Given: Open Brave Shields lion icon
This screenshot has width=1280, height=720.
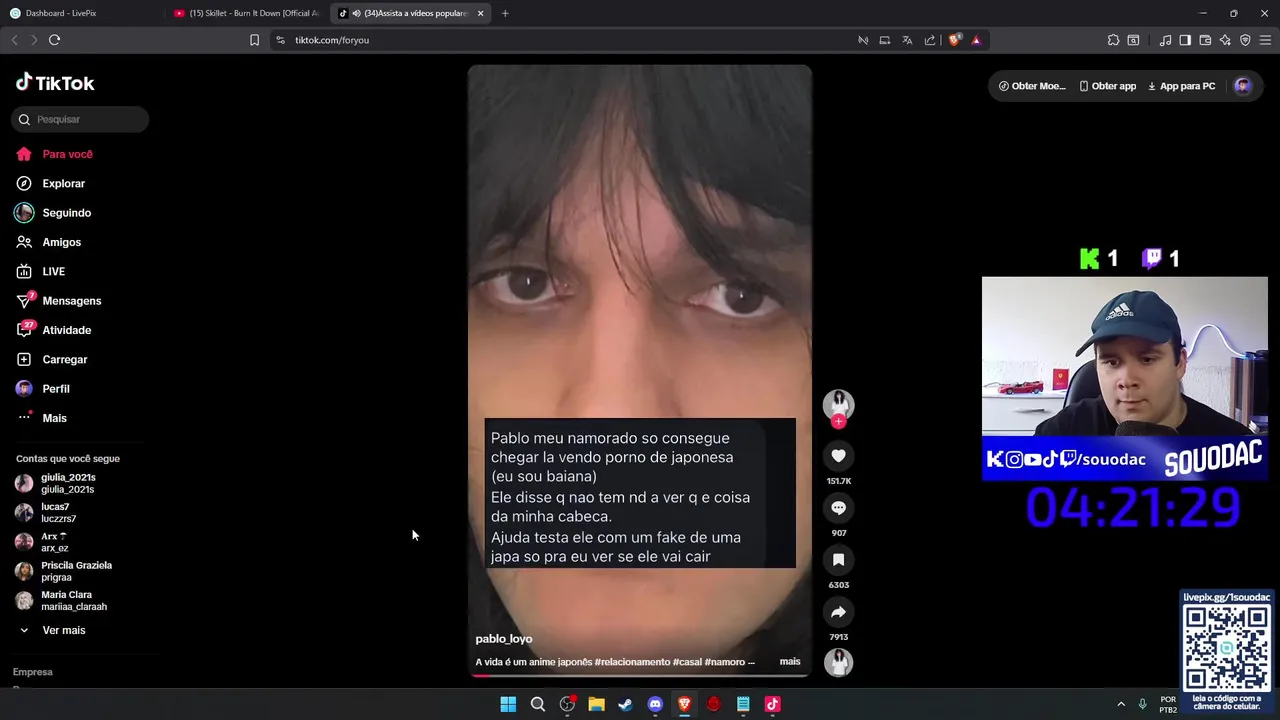Looking at the screenshot, I should tap(954, 40).
